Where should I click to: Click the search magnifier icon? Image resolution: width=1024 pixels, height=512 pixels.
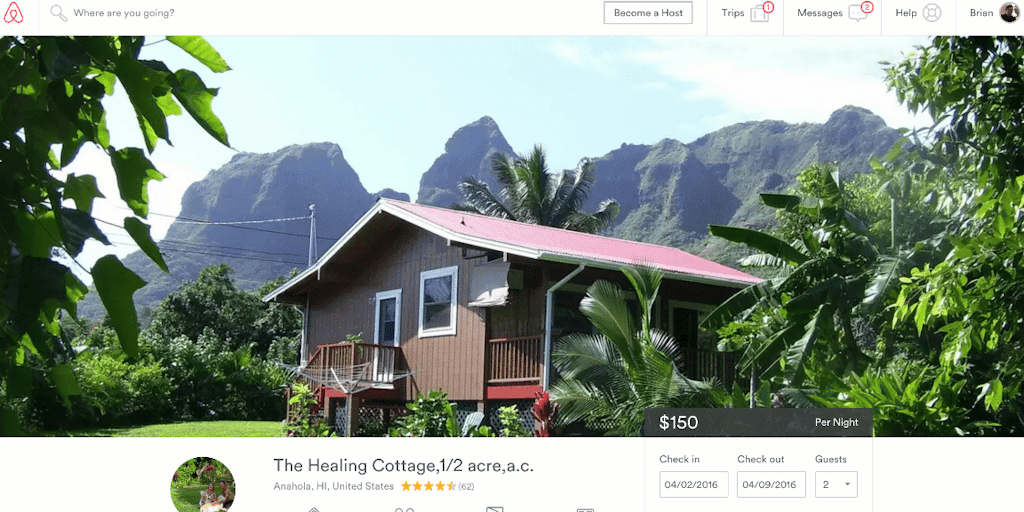click(58, 13)
